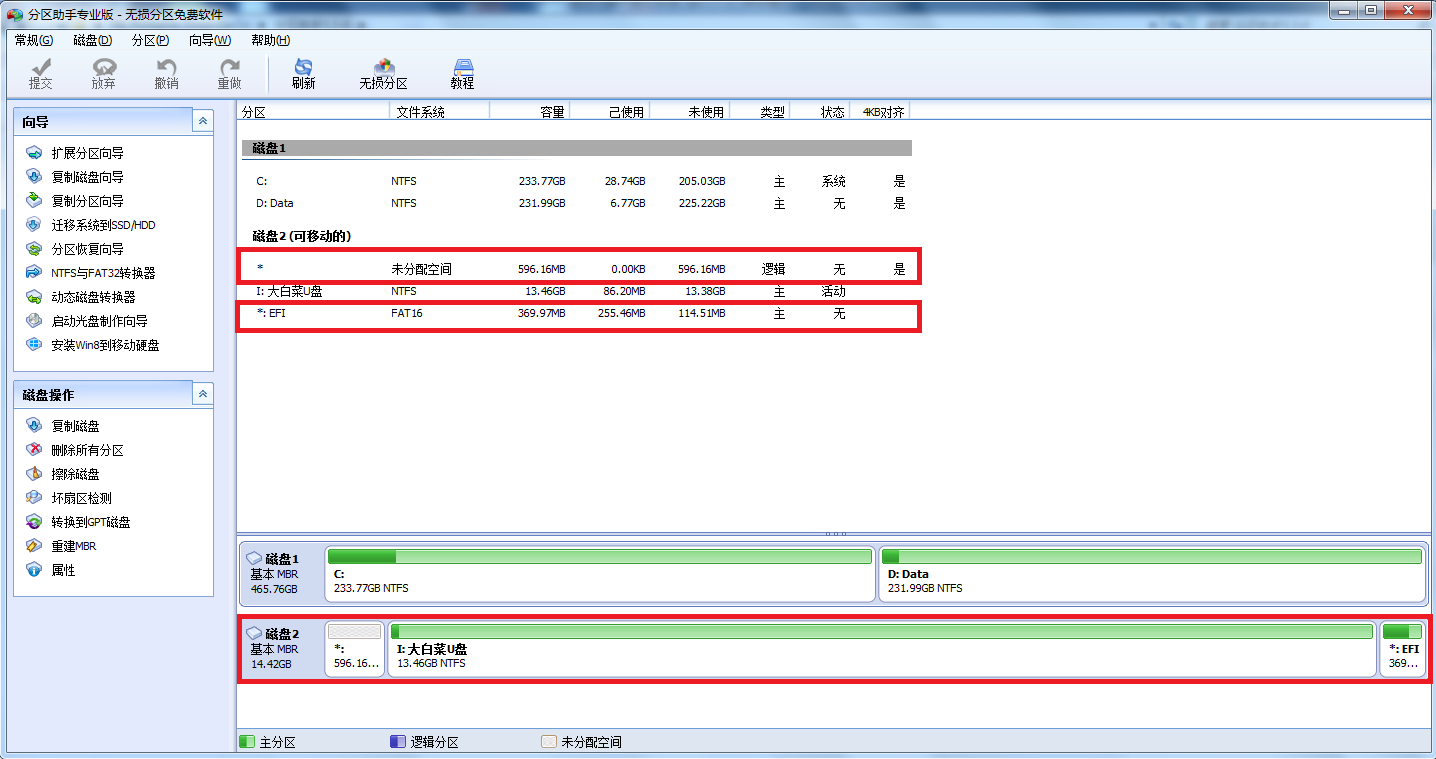
Task: Click the 逻辑分区 legend swatch
Action: (x=397, y=742)
